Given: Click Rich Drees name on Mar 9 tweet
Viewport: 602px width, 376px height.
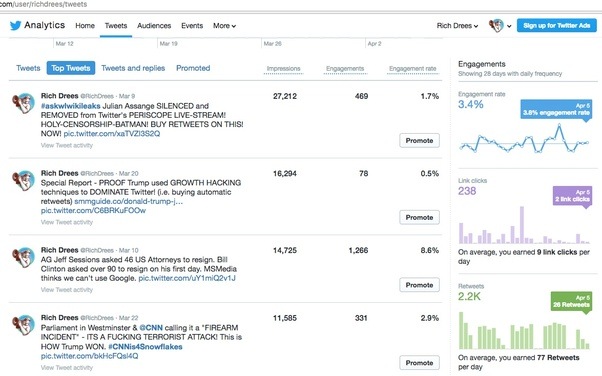Looking at the screenshot, I should (60, 96).
